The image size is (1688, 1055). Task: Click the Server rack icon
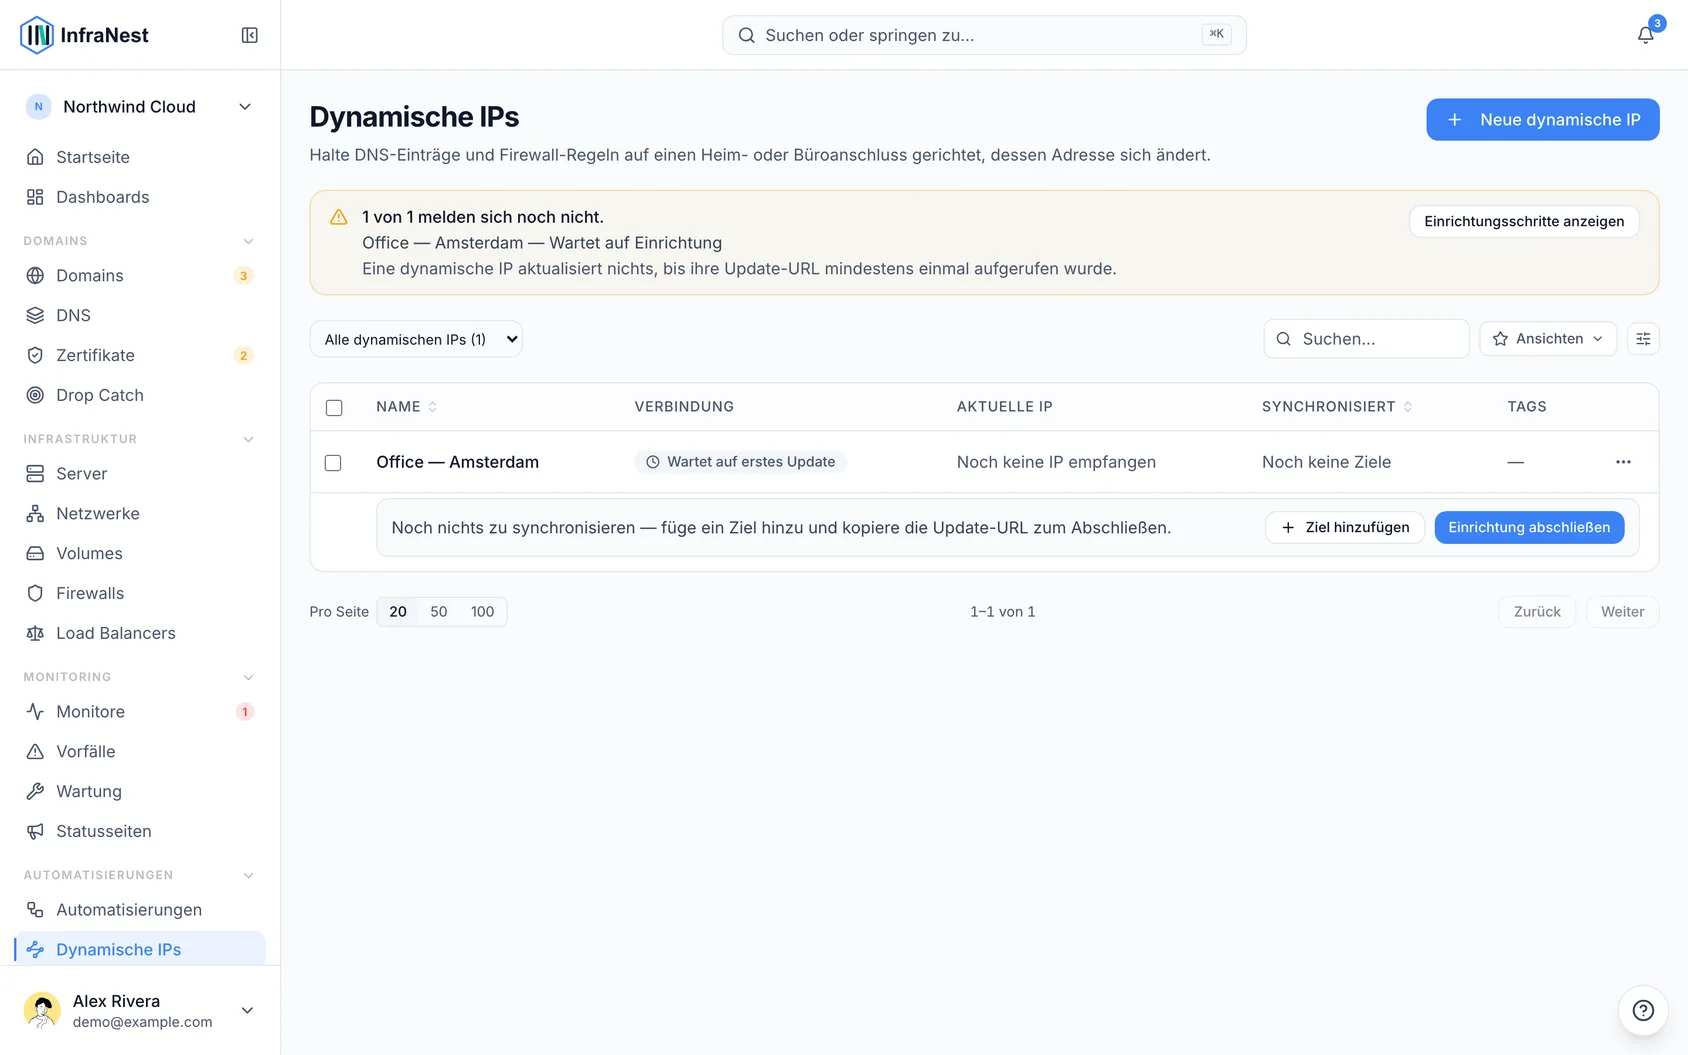click(x=35, y=473)
